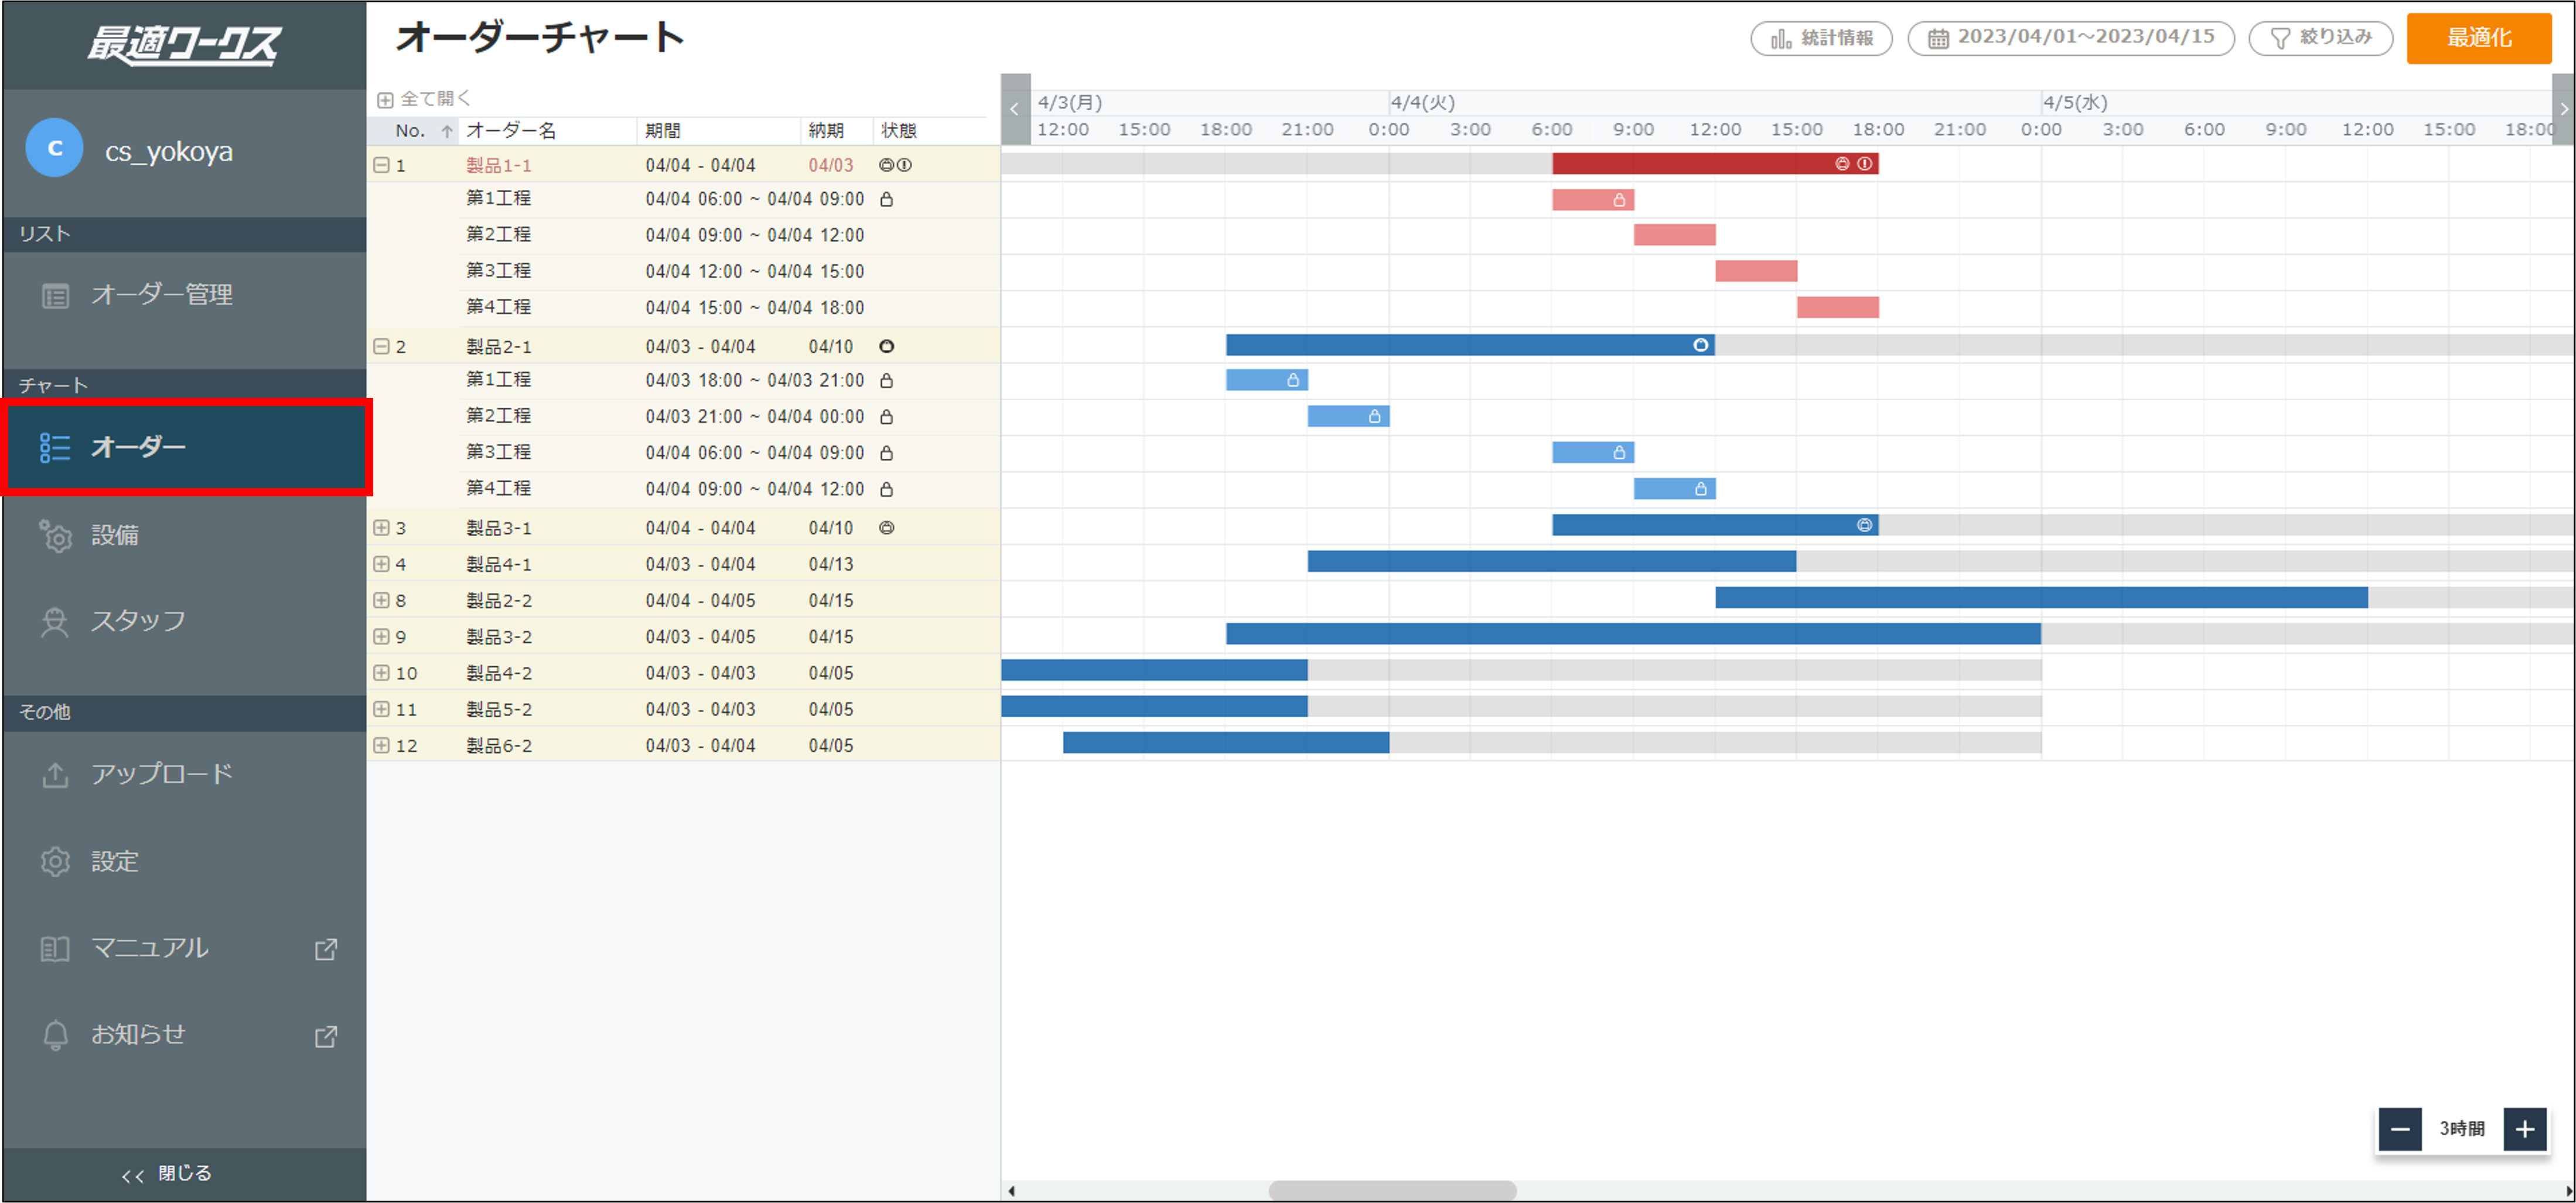
Task: Select the red 製品1-1 Gantt bar
Action: (x=1715, y=163)
